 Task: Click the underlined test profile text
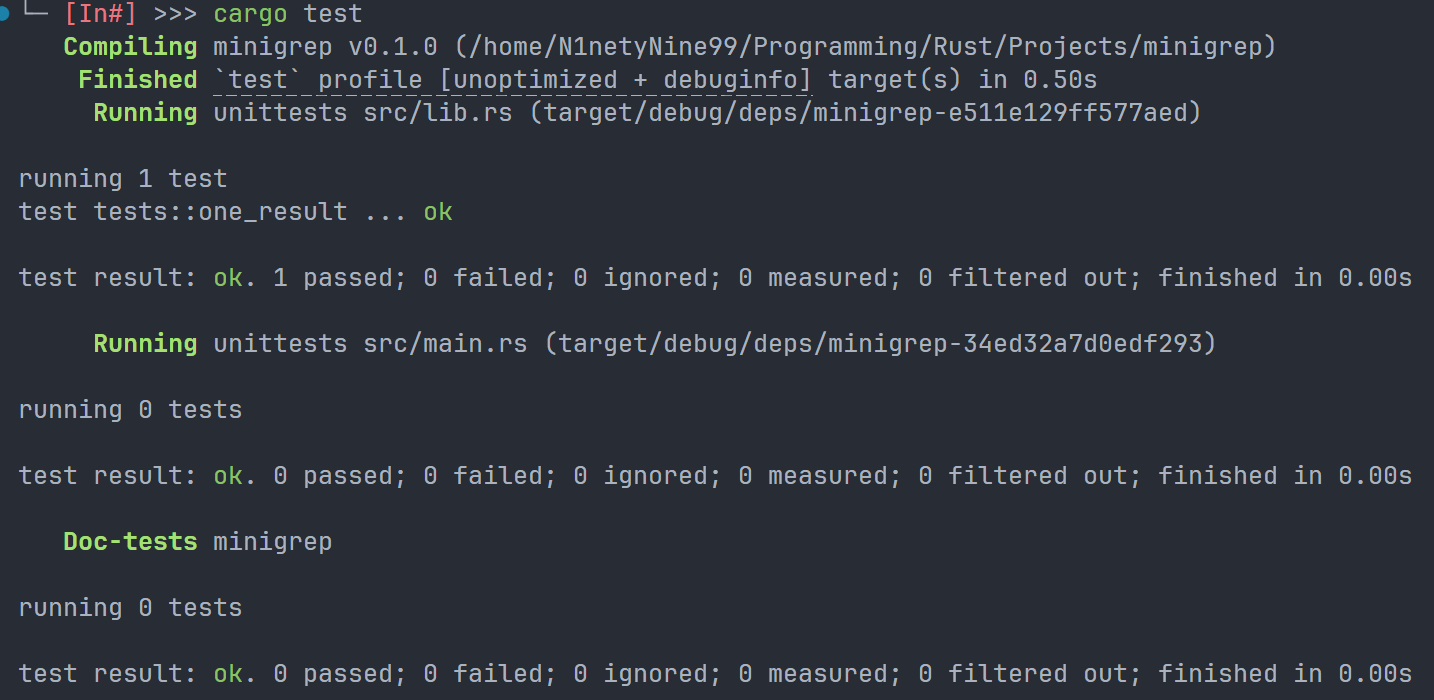pyautogui.click(x=513, y=80)
